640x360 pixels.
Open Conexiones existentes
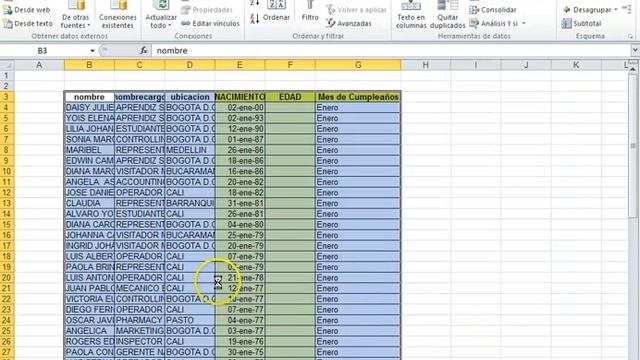point(118,15)
